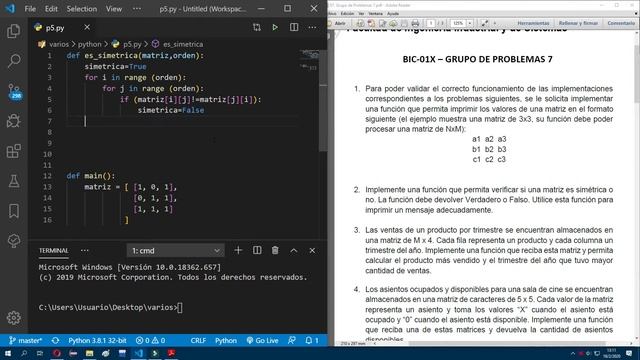Click the feedback icon in status bar
Screen dimensions: 640x360
pyautogui.click(x=291, y=340)
